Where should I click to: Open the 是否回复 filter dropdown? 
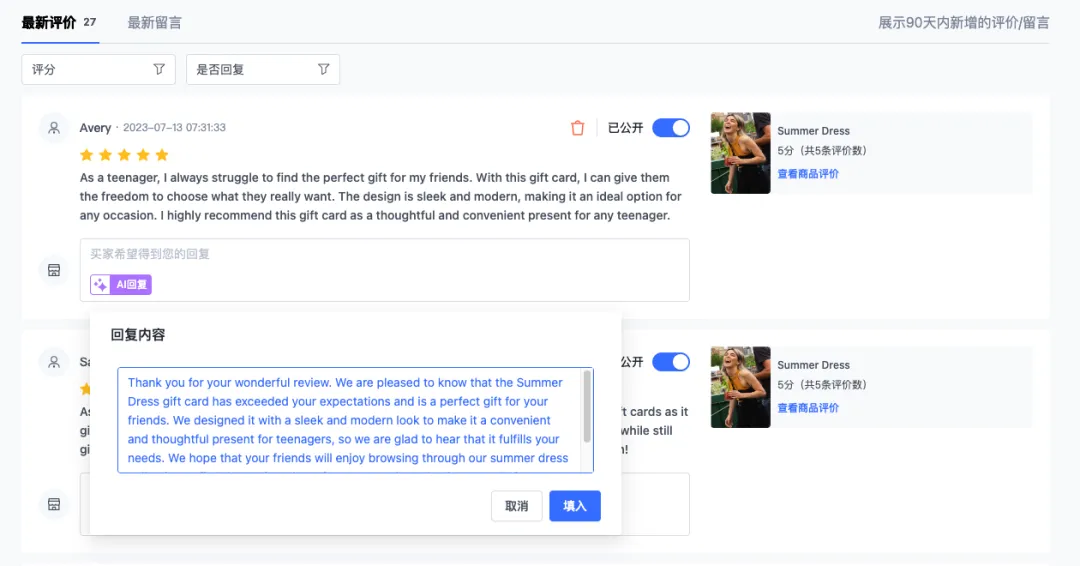pos(263,70)
